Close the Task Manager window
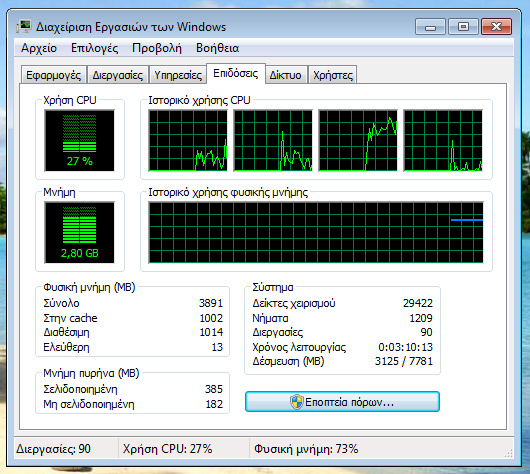 (x=496, y=27)
